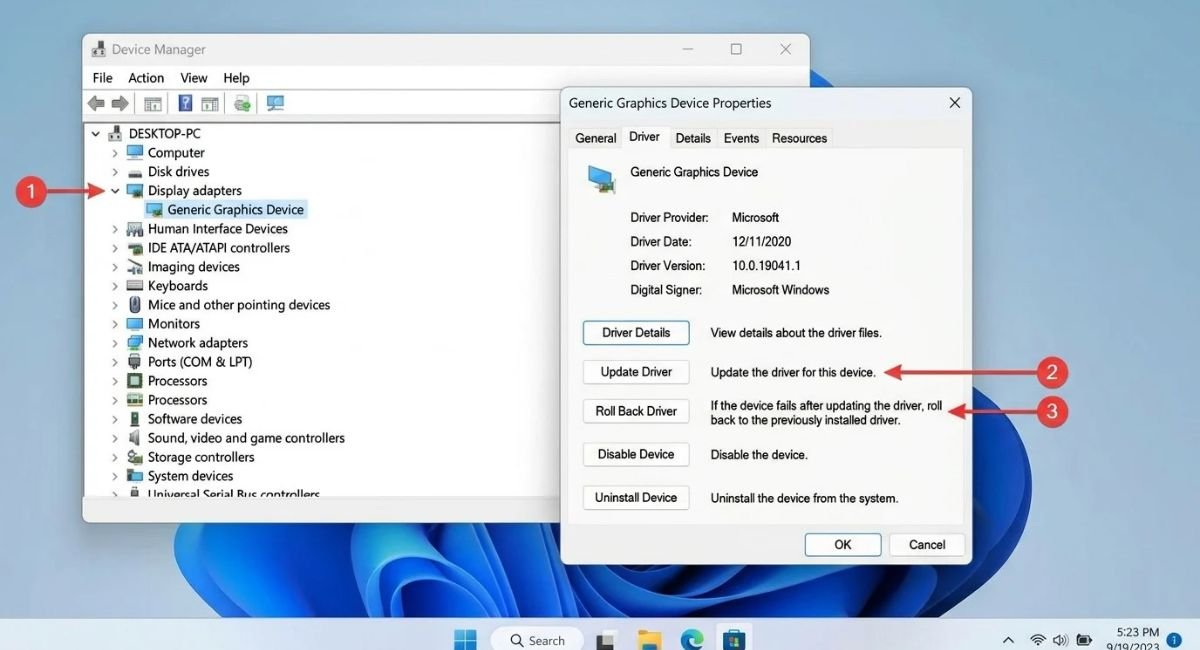Select the Monitors category icon in tree
Viewport: 1200px width, 650px height.
pos(135,324)
